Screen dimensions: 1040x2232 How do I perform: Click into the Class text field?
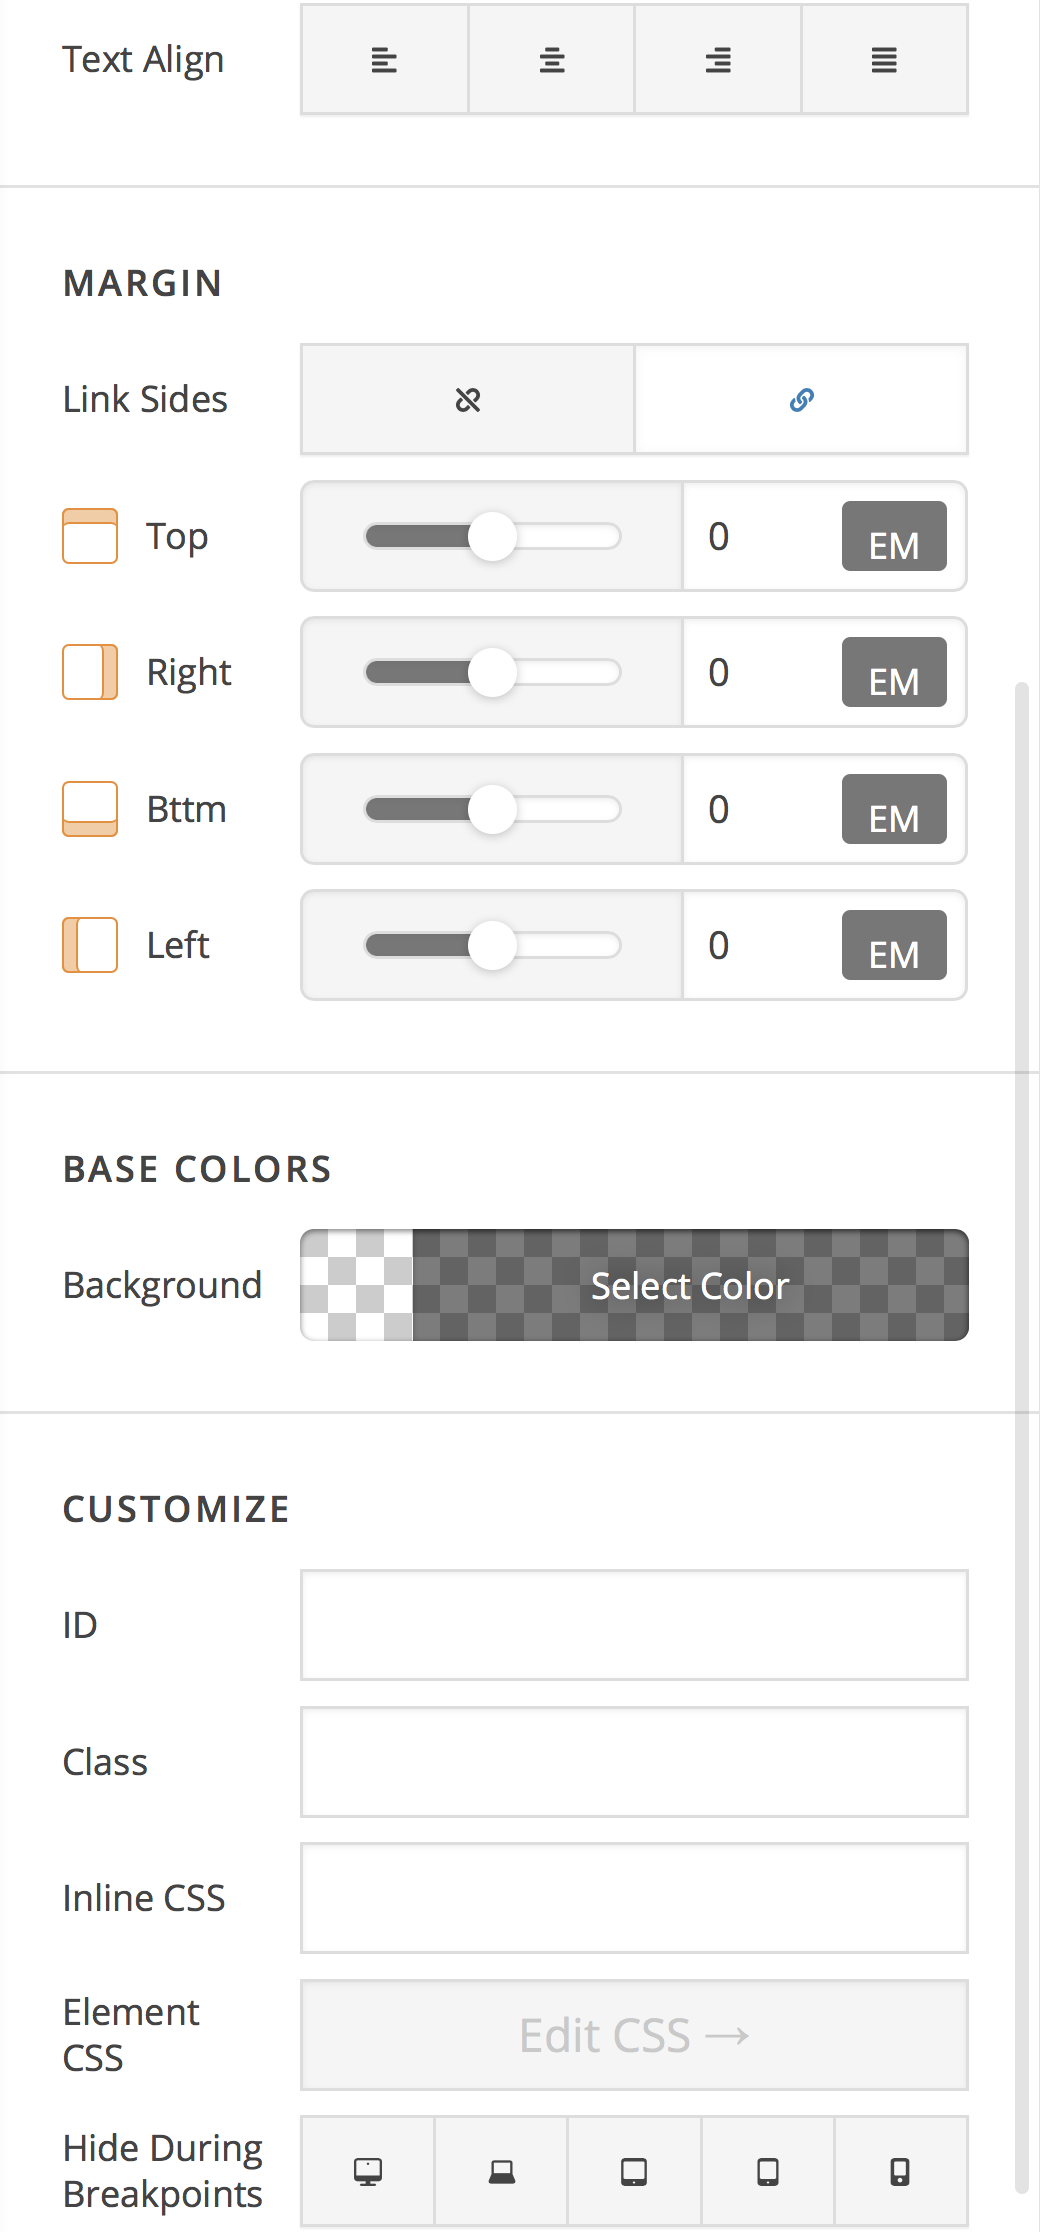click(634, 1762)
